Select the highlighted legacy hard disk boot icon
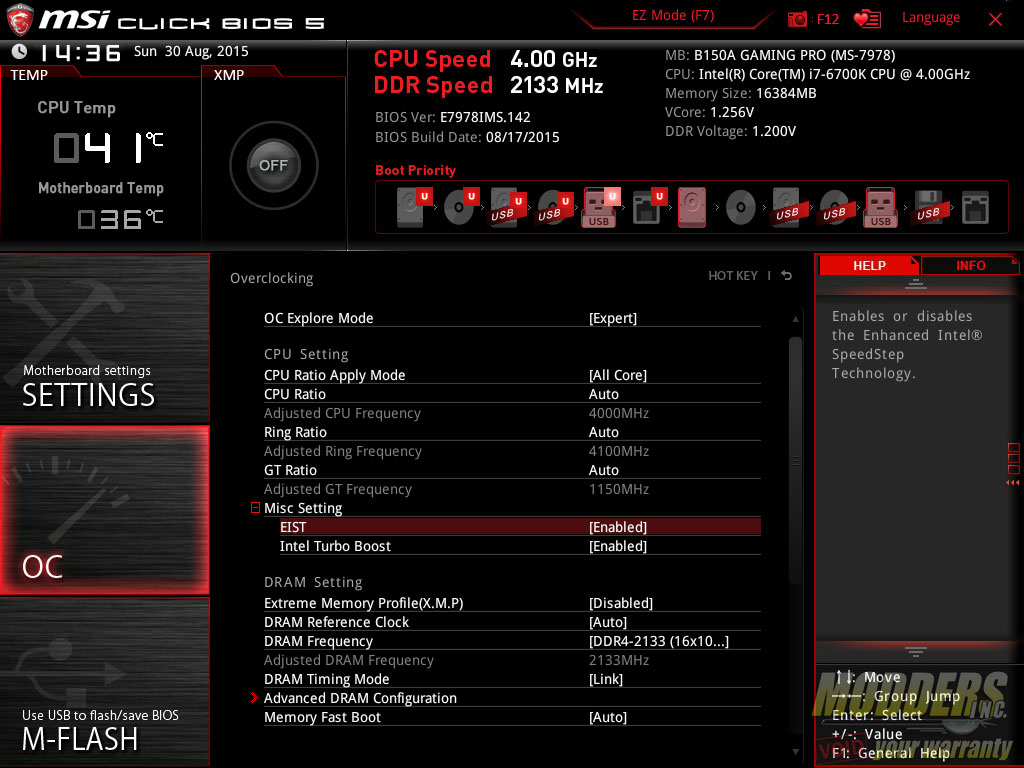 (x=692, y=208)
